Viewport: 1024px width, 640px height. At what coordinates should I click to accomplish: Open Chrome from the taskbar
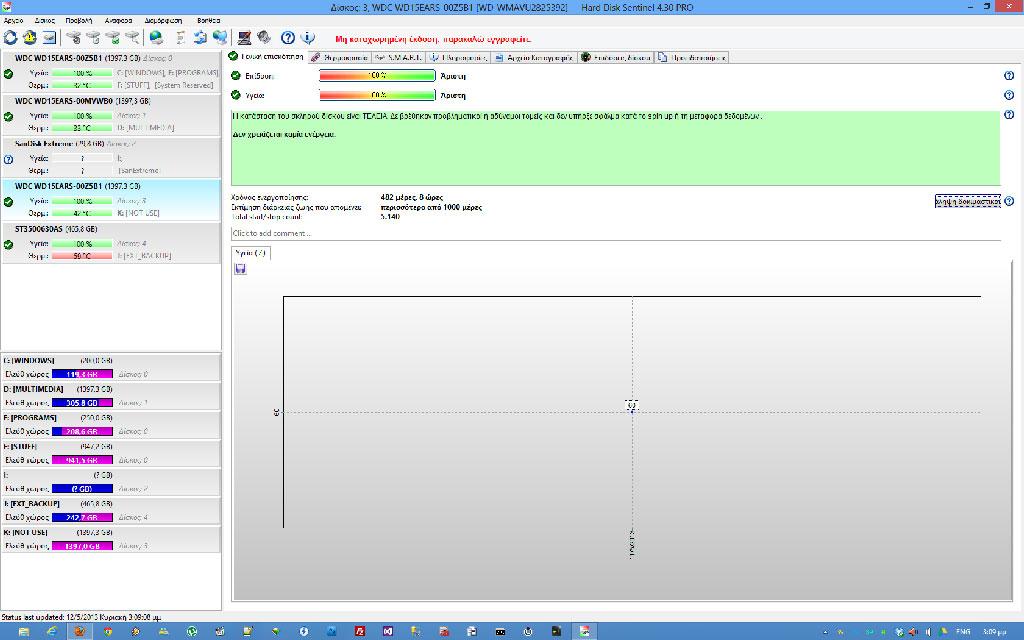pyautogui.click(x=108, y=632)
